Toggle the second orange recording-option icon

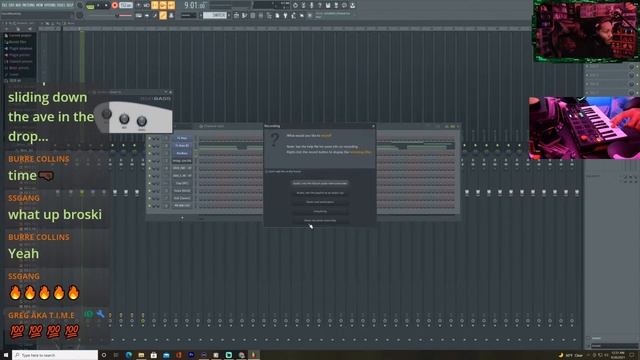[x=163, y=5]
